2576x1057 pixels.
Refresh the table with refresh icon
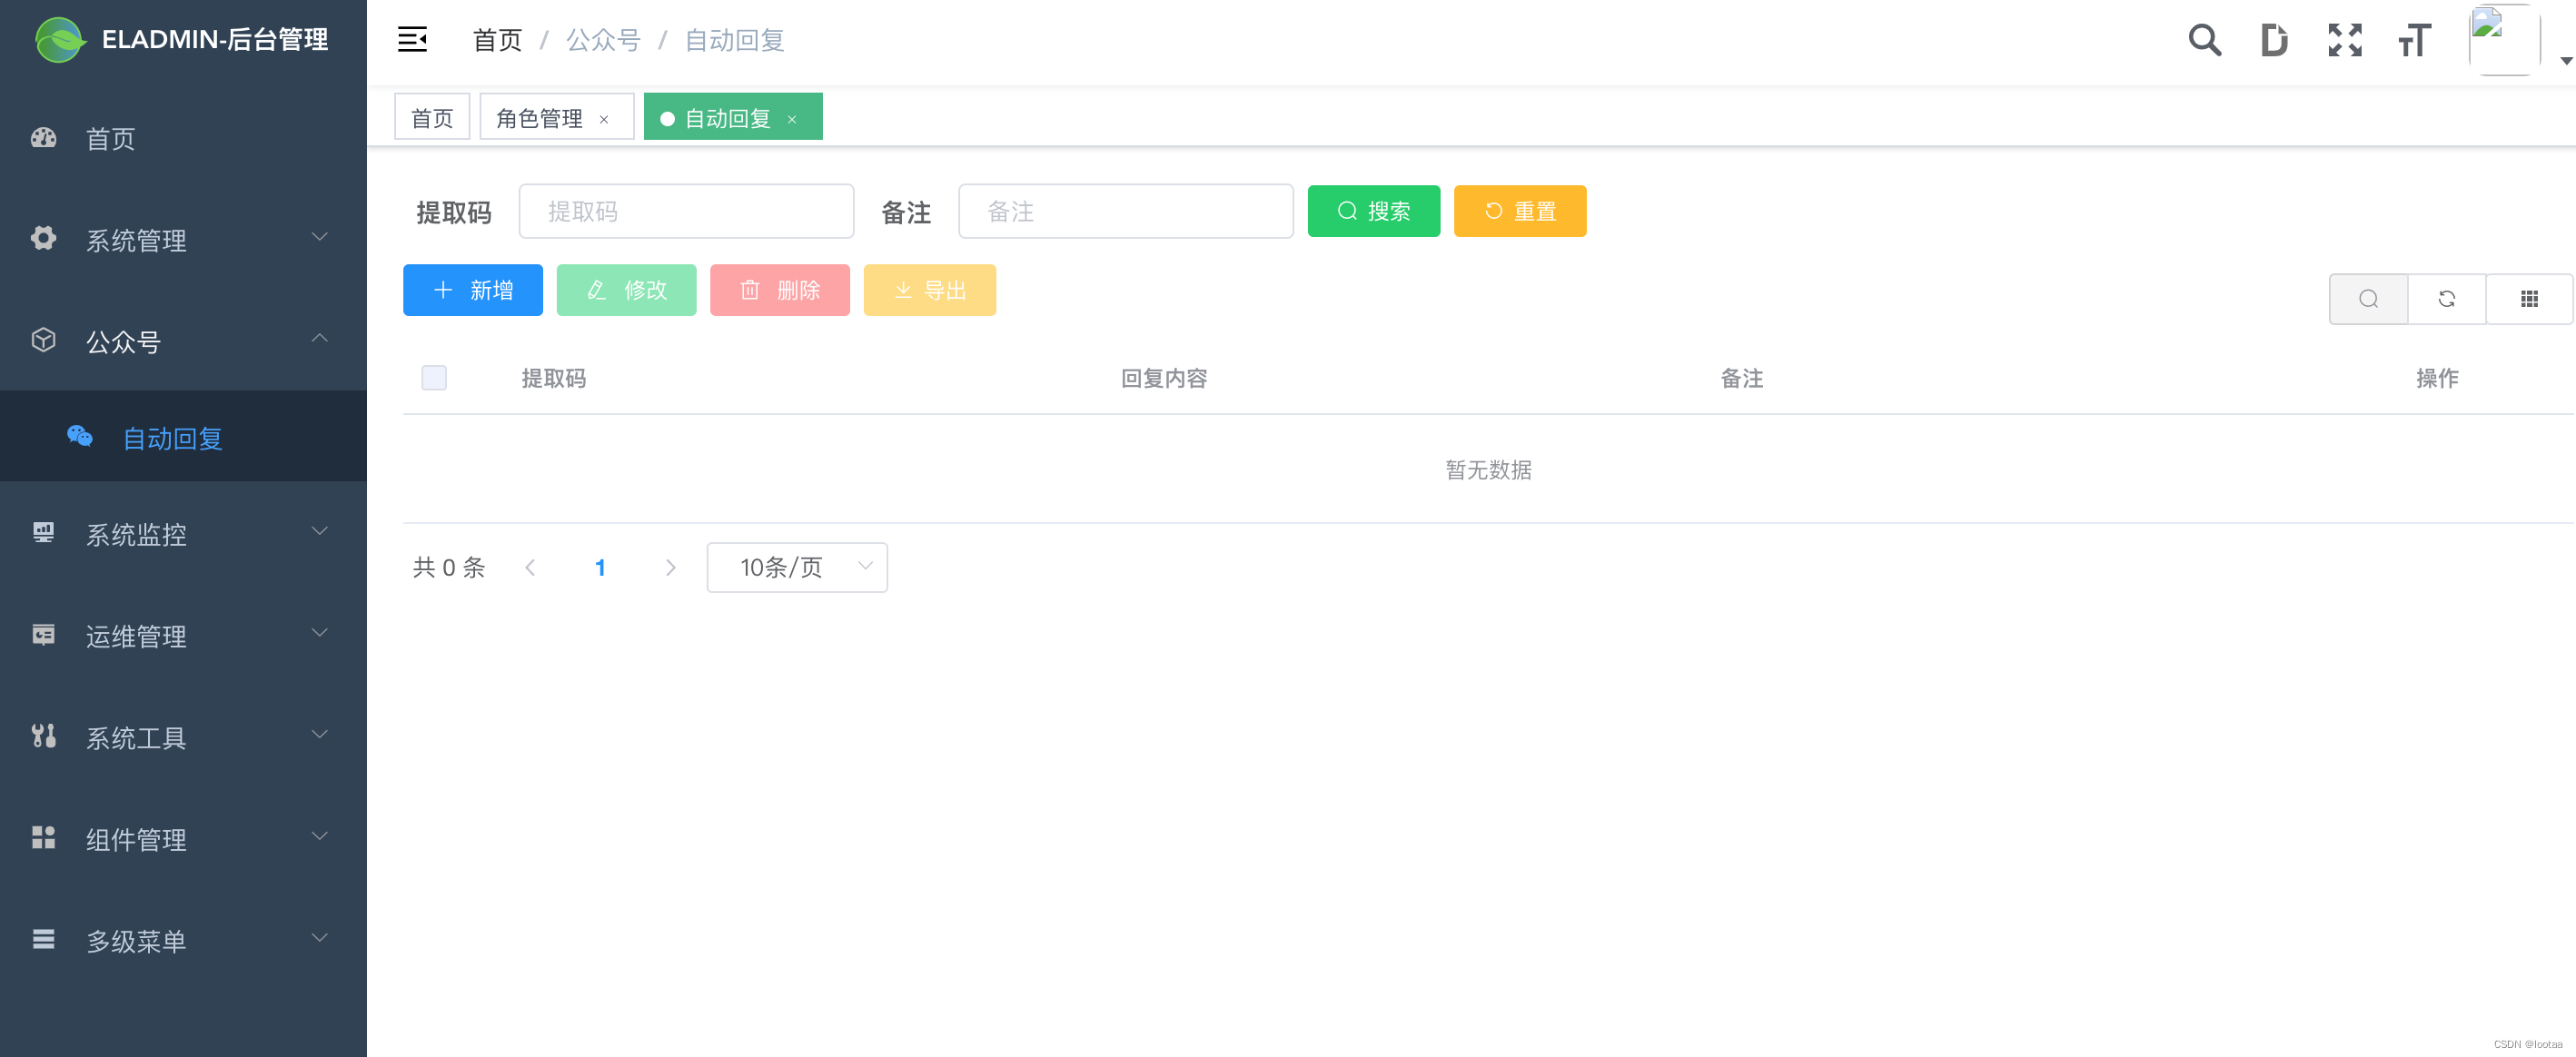[2447, 299]
